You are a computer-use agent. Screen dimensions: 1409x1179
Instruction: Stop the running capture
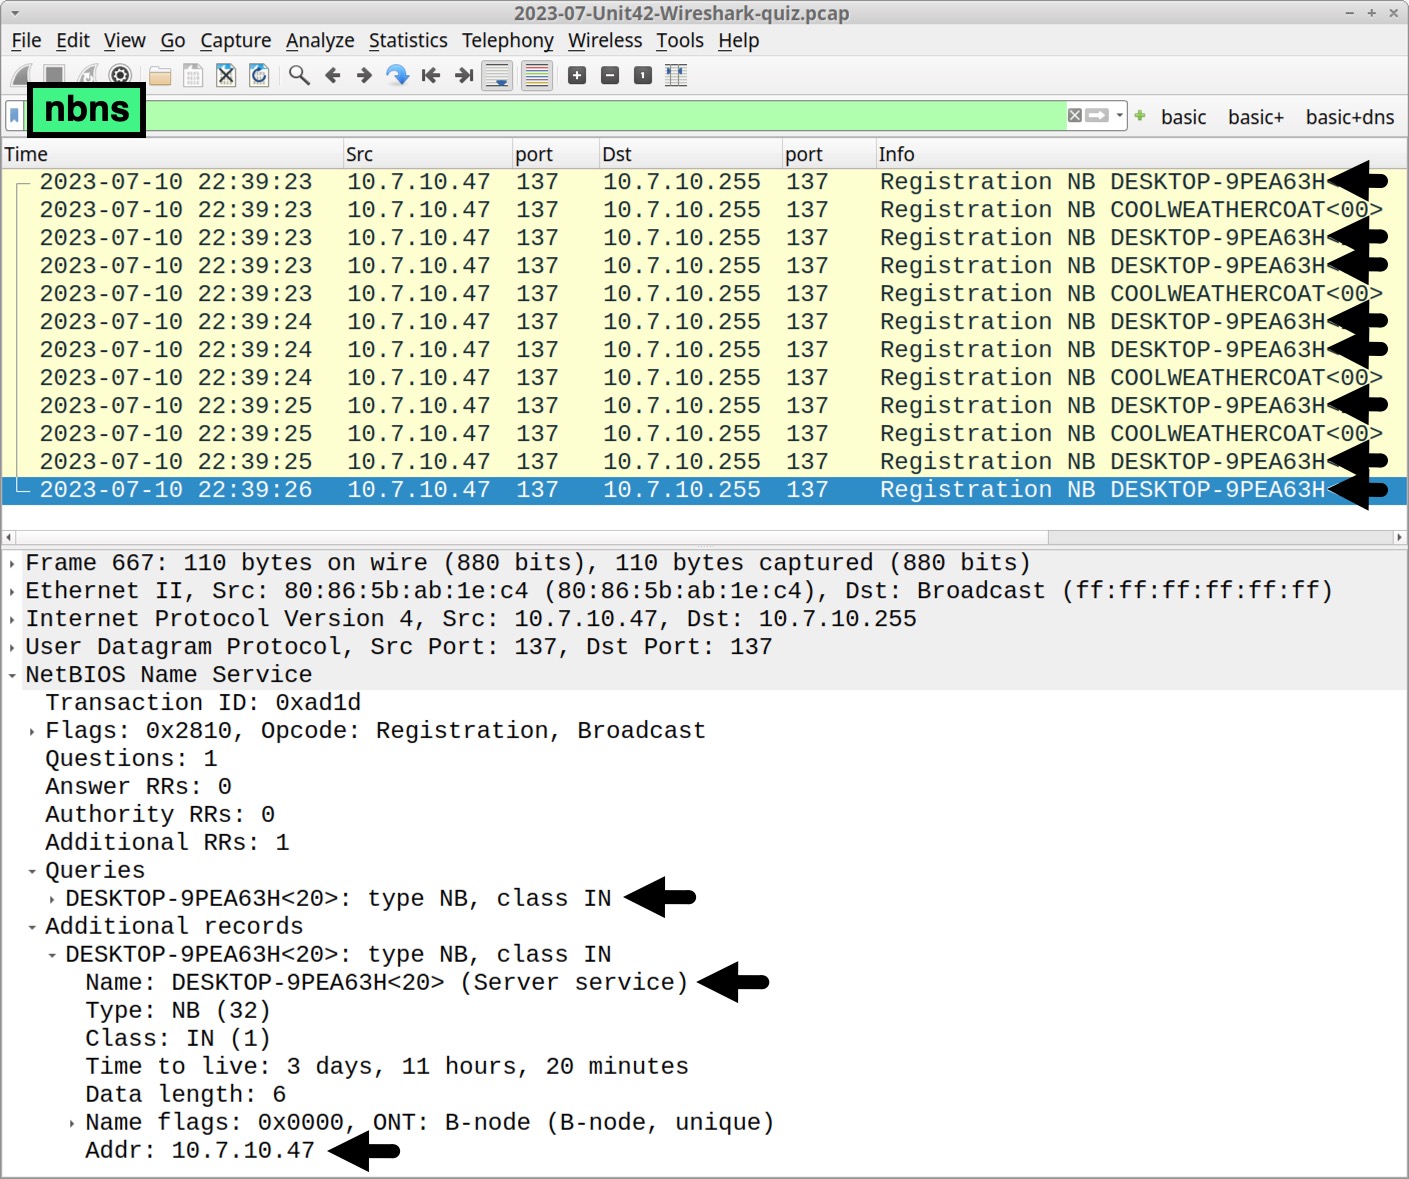pyautogui.click(x=55, y=75)
